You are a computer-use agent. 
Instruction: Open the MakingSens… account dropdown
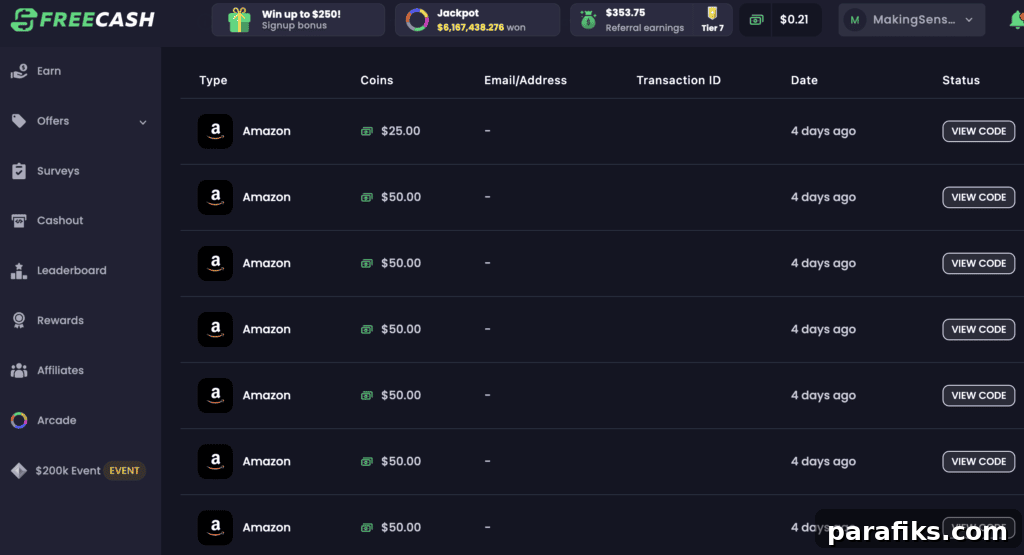point(911,20)
